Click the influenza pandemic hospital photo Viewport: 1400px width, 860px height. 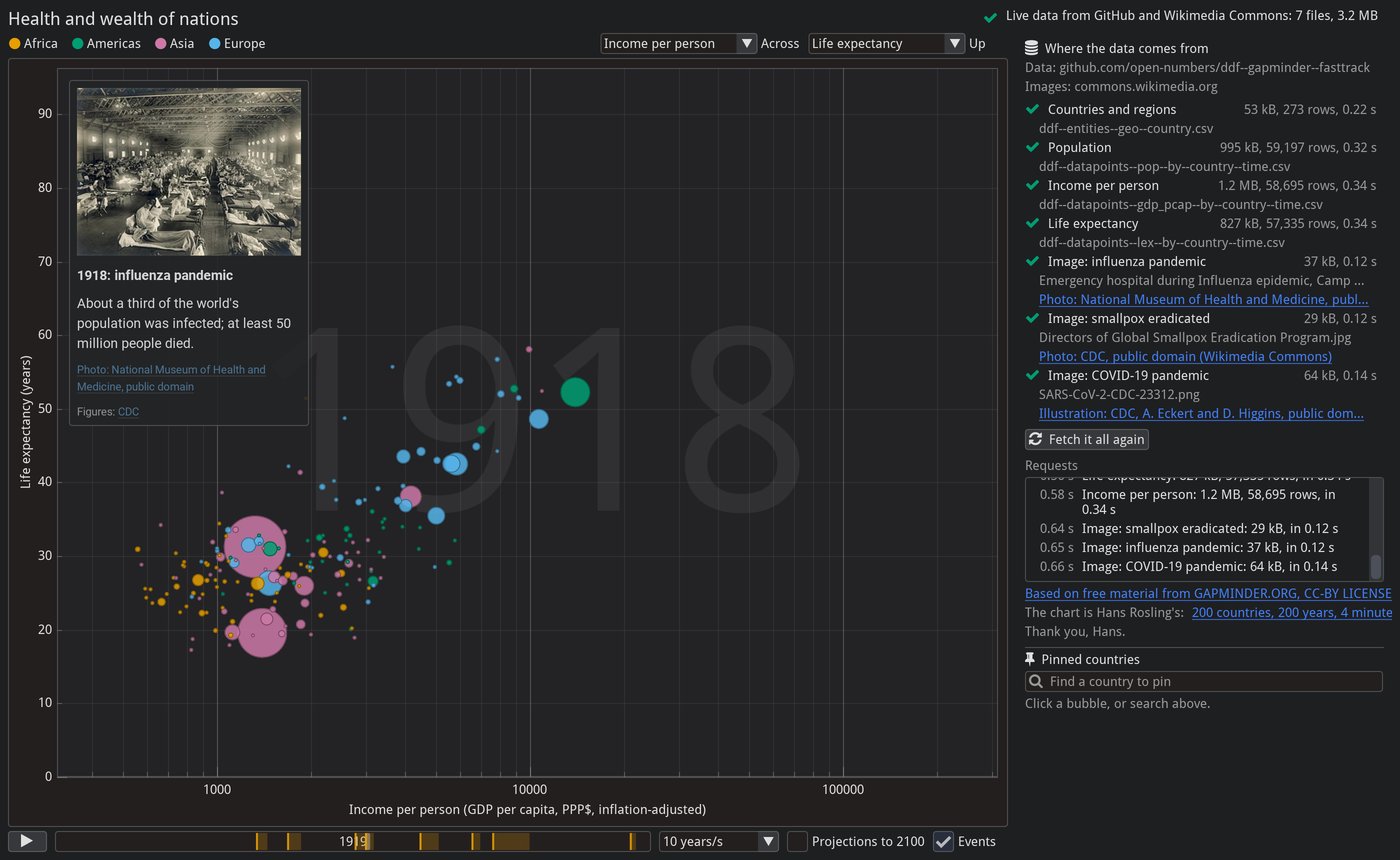pos(189,172)
